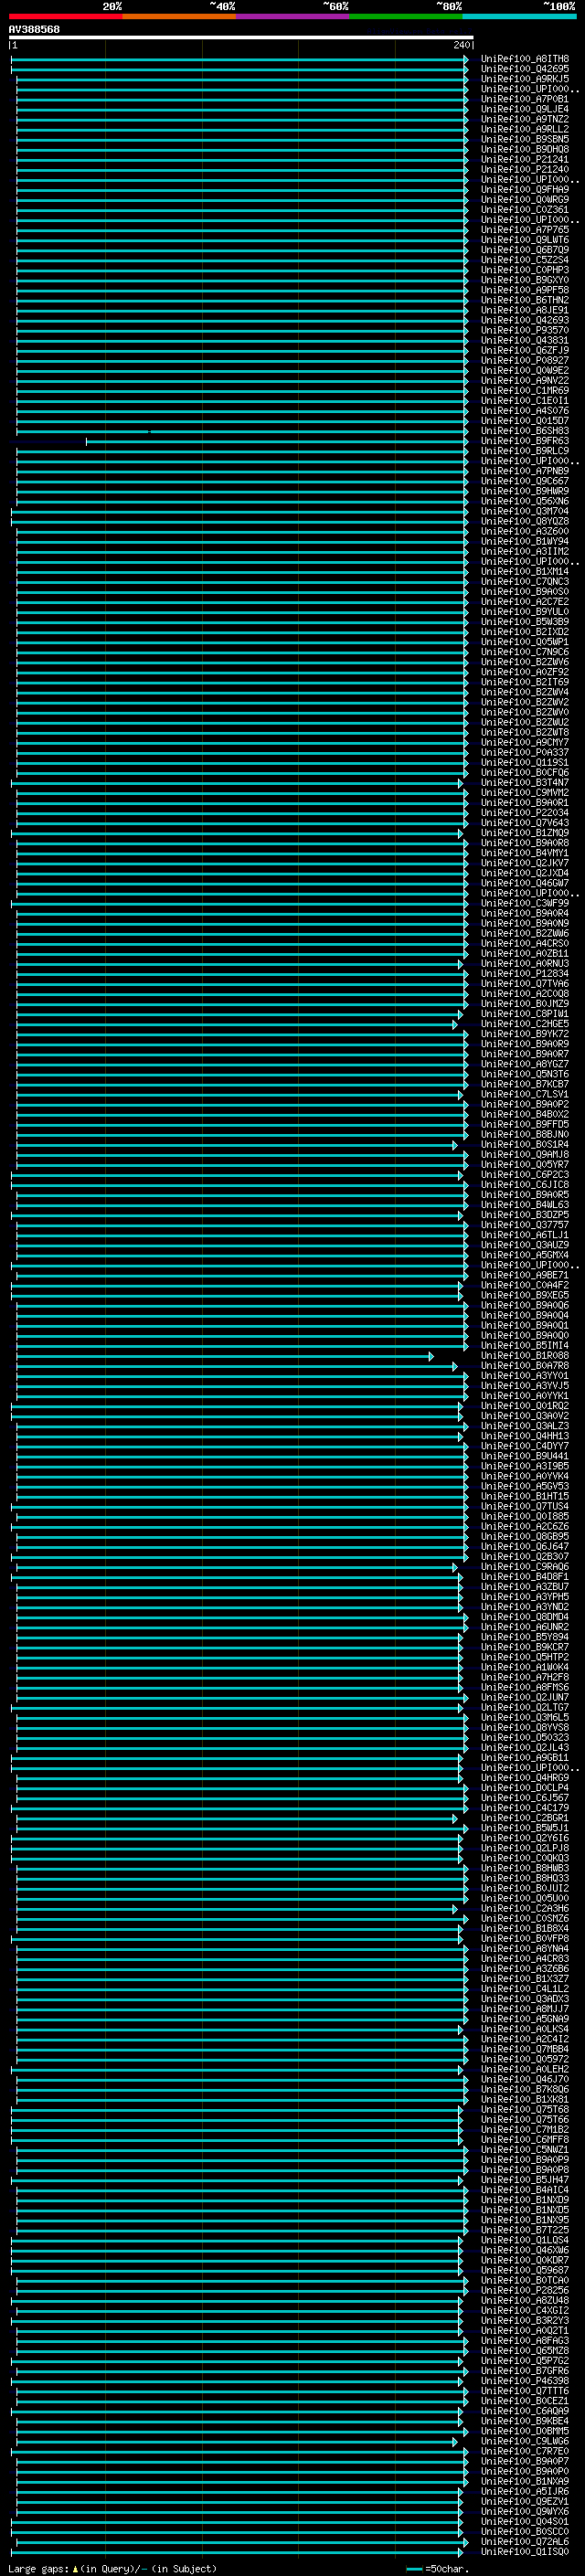Select hit label UniRef100_A7P0B1
This screenshot has height=2576, width=585.
525,99
